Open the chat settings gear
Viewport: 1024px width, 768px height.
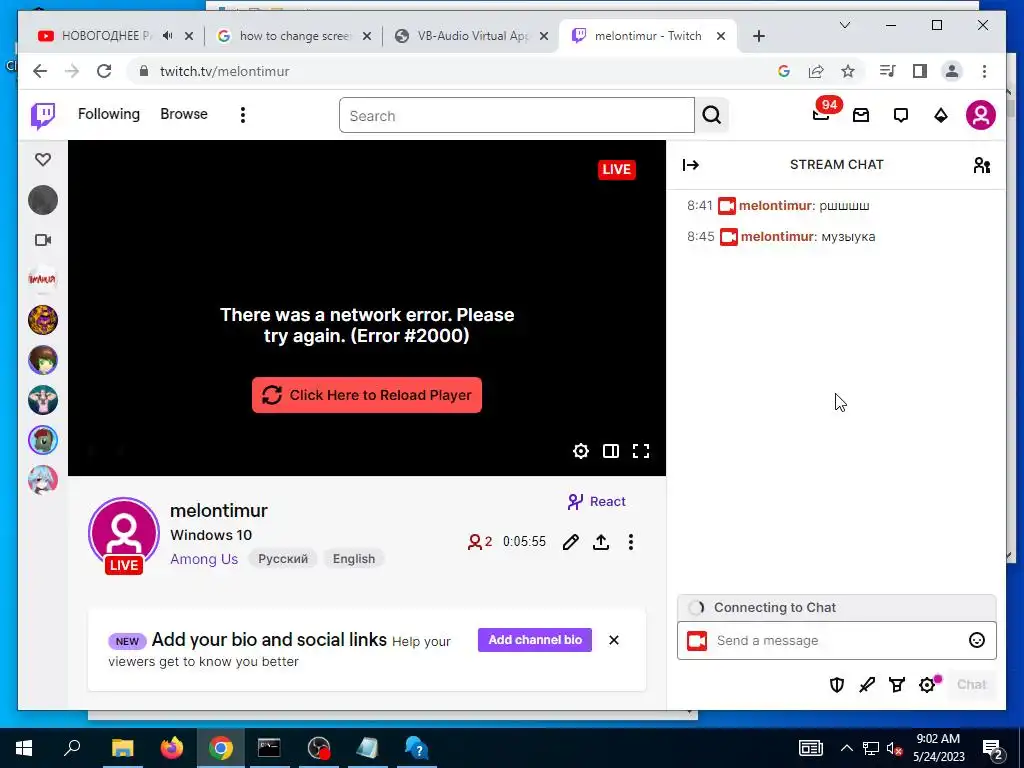(x=927, y=684)
